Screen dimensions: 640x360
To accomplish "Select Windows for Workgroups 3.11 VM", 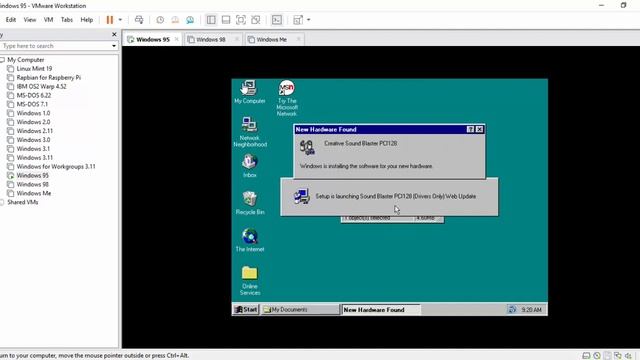I will coord(56,167).
